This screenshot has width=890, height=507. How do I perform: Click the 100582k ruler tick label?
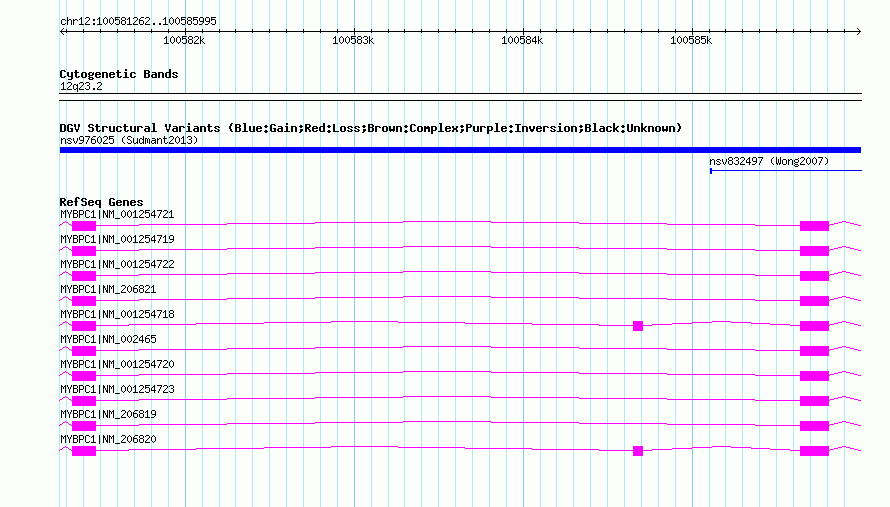(184, 40)
